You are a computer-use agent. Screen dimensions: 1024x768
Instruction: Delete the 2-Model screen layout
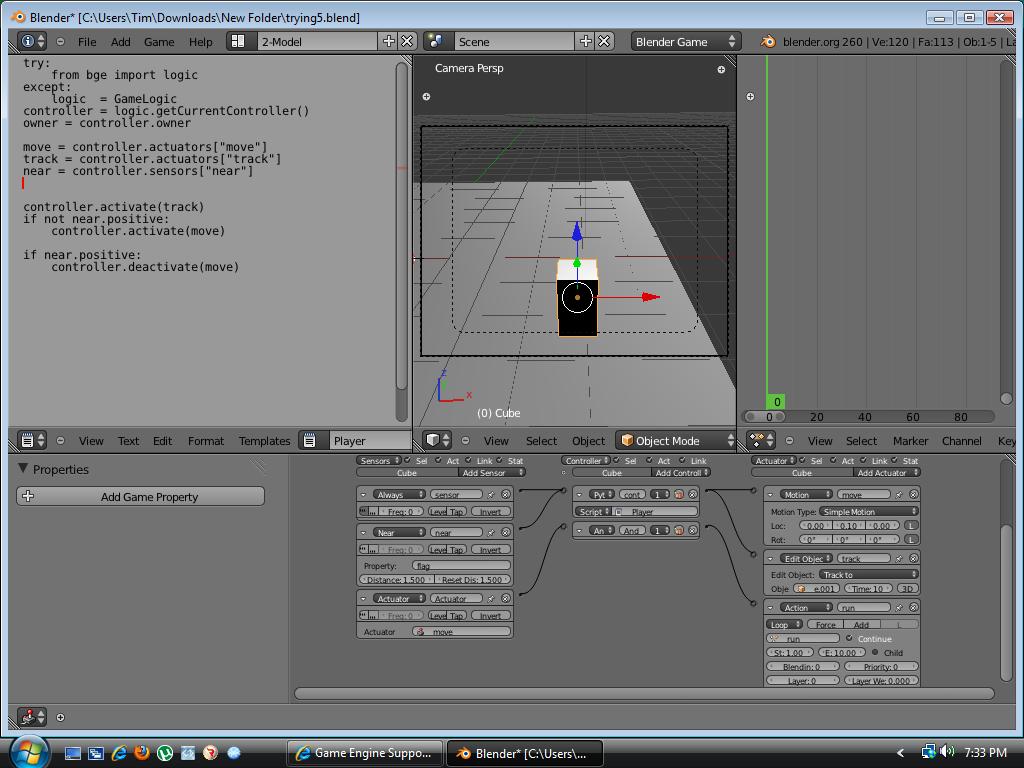(x=407, y=41)
